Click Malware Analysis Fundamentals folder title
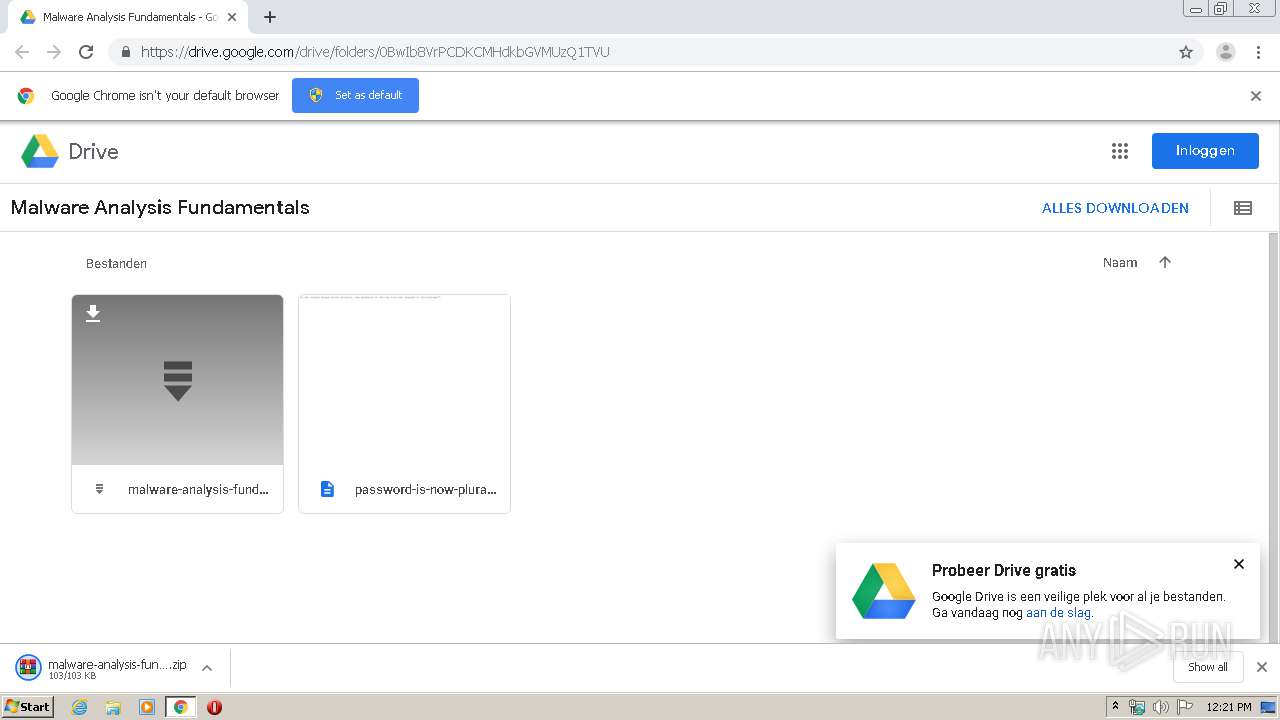 [160, 208]
